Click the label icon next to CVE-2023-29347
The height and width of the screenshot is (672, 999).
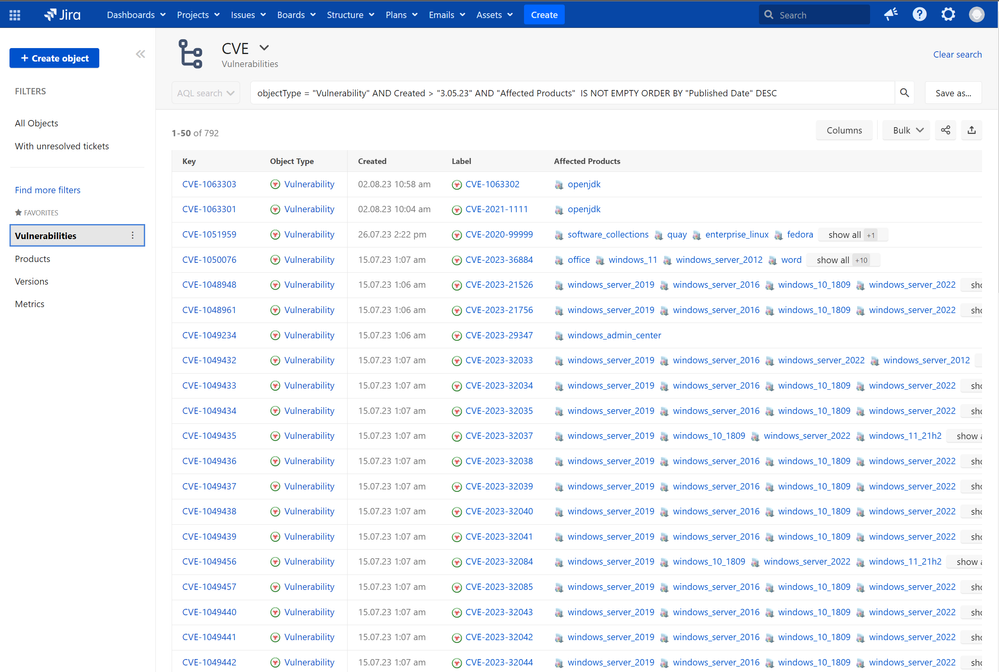click(x=457, y=336)
